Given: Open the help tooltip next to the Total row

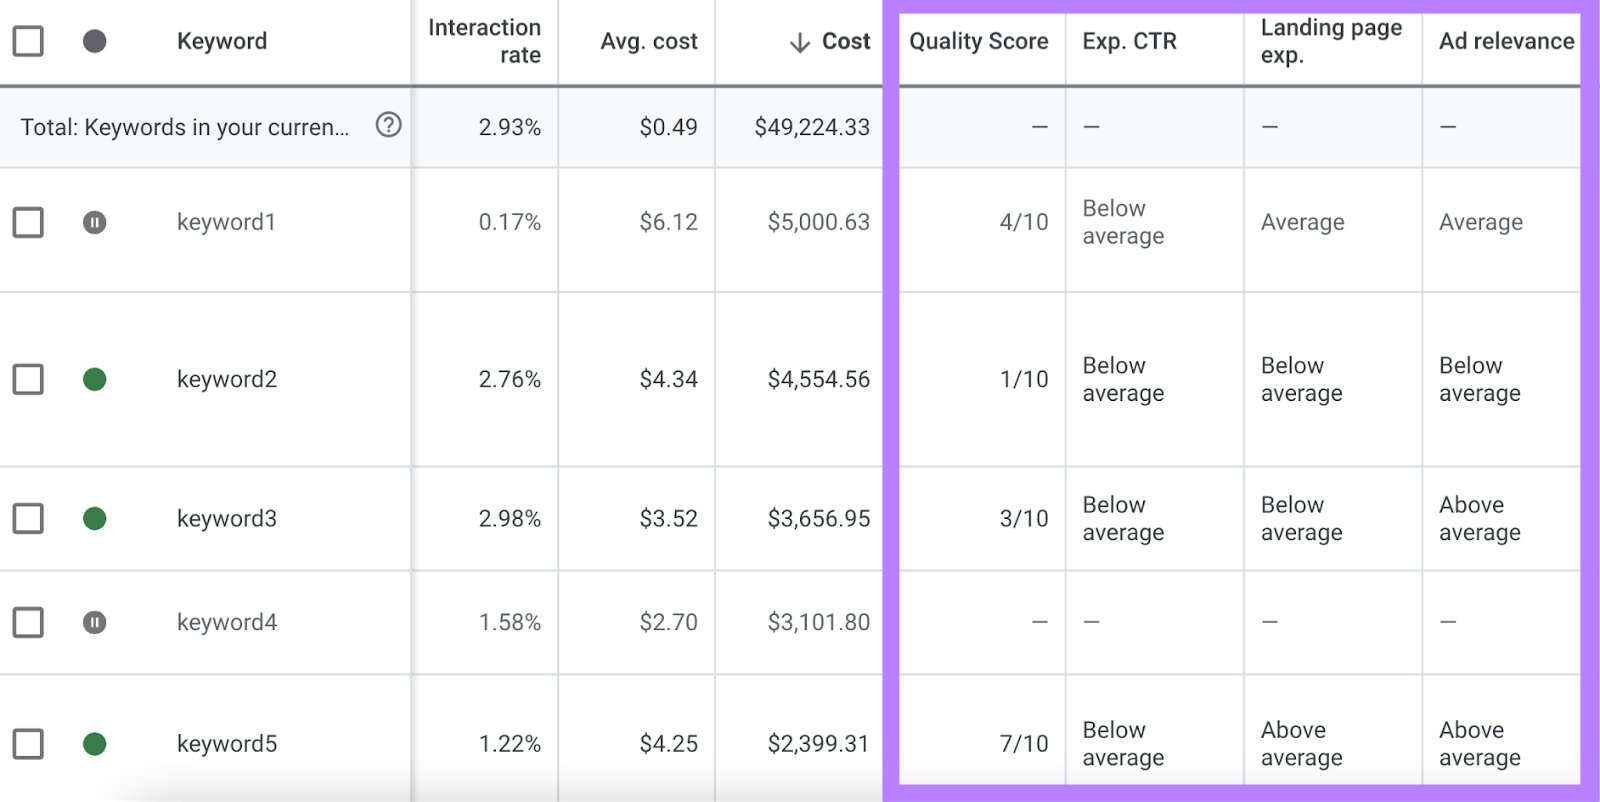Looking at the screenshot, I should (x=391, y=127).
